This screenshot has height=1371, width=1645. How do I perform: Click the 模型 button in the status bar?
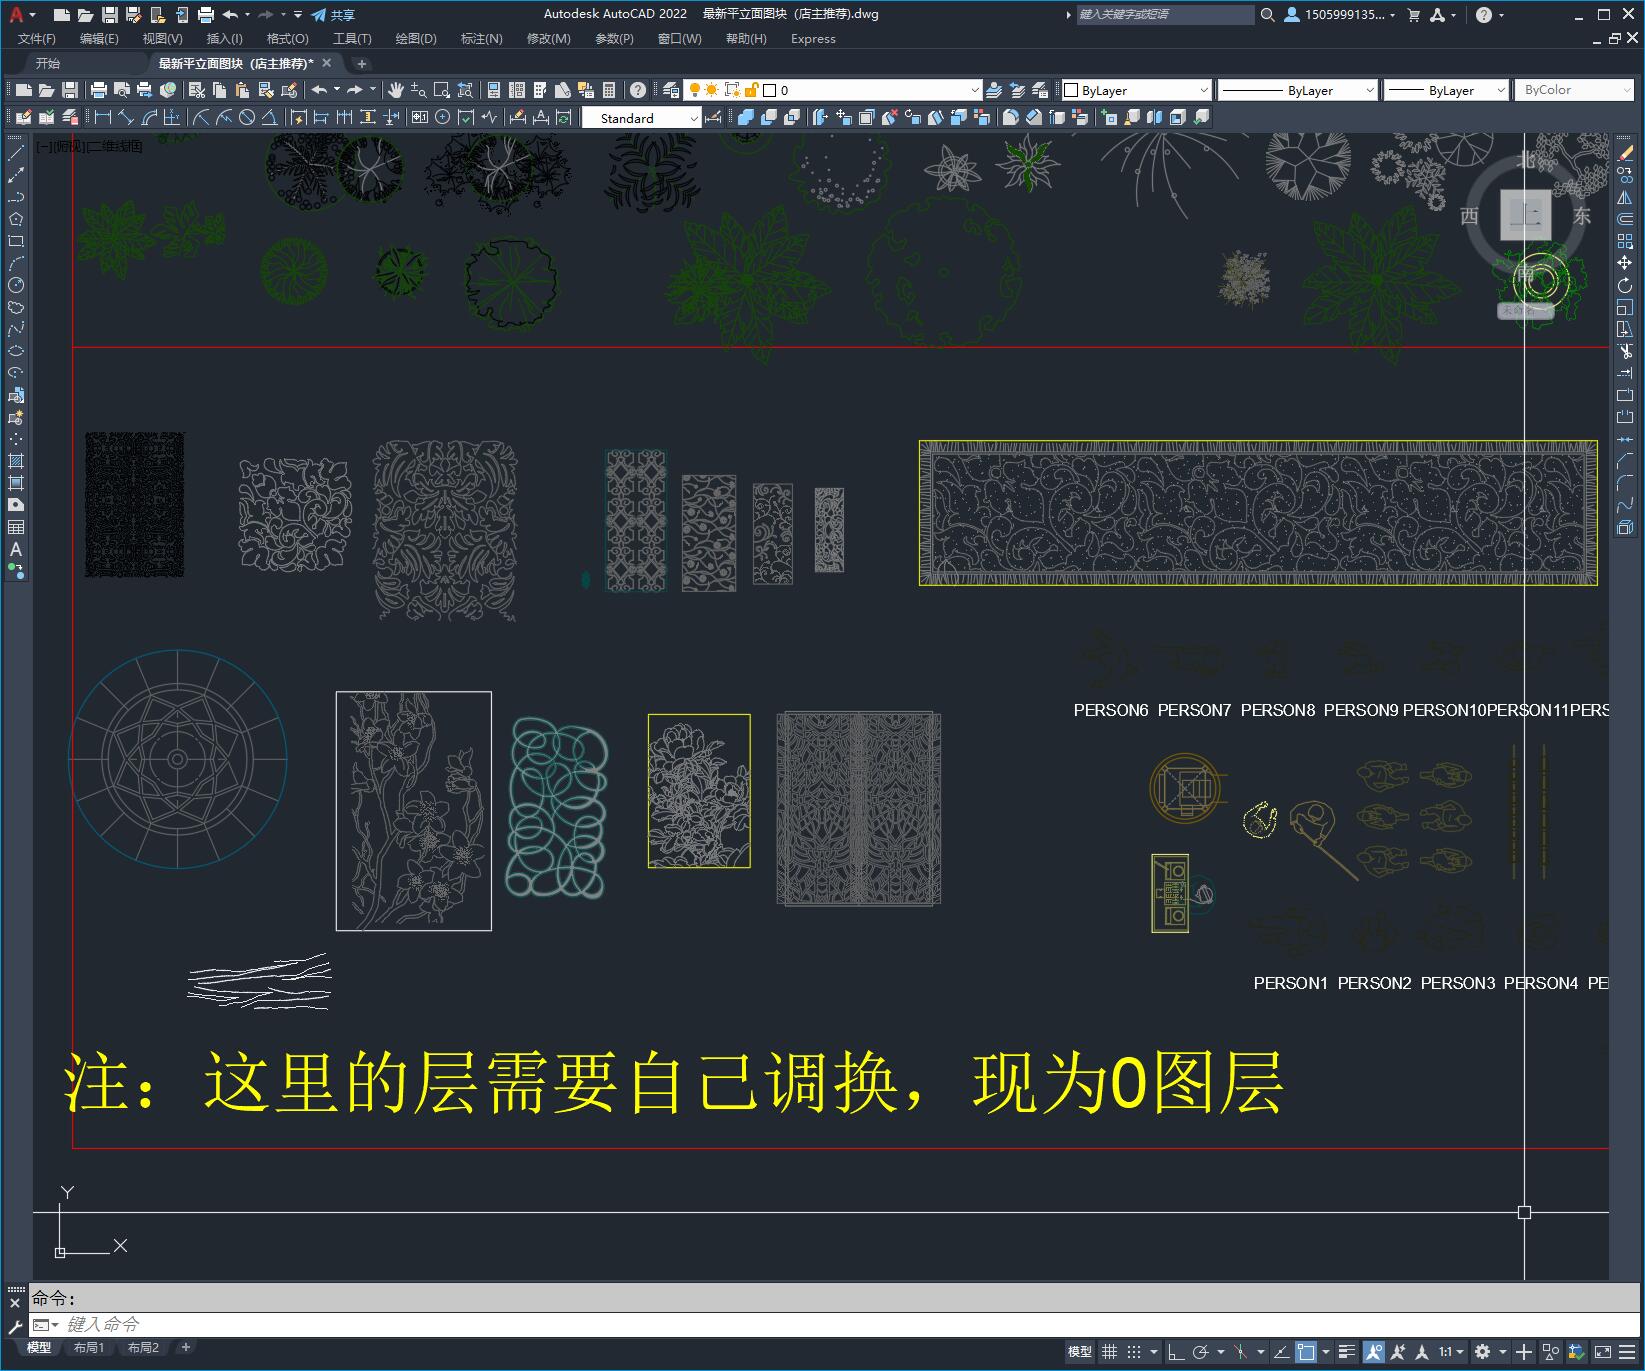pos(1080,1352)
